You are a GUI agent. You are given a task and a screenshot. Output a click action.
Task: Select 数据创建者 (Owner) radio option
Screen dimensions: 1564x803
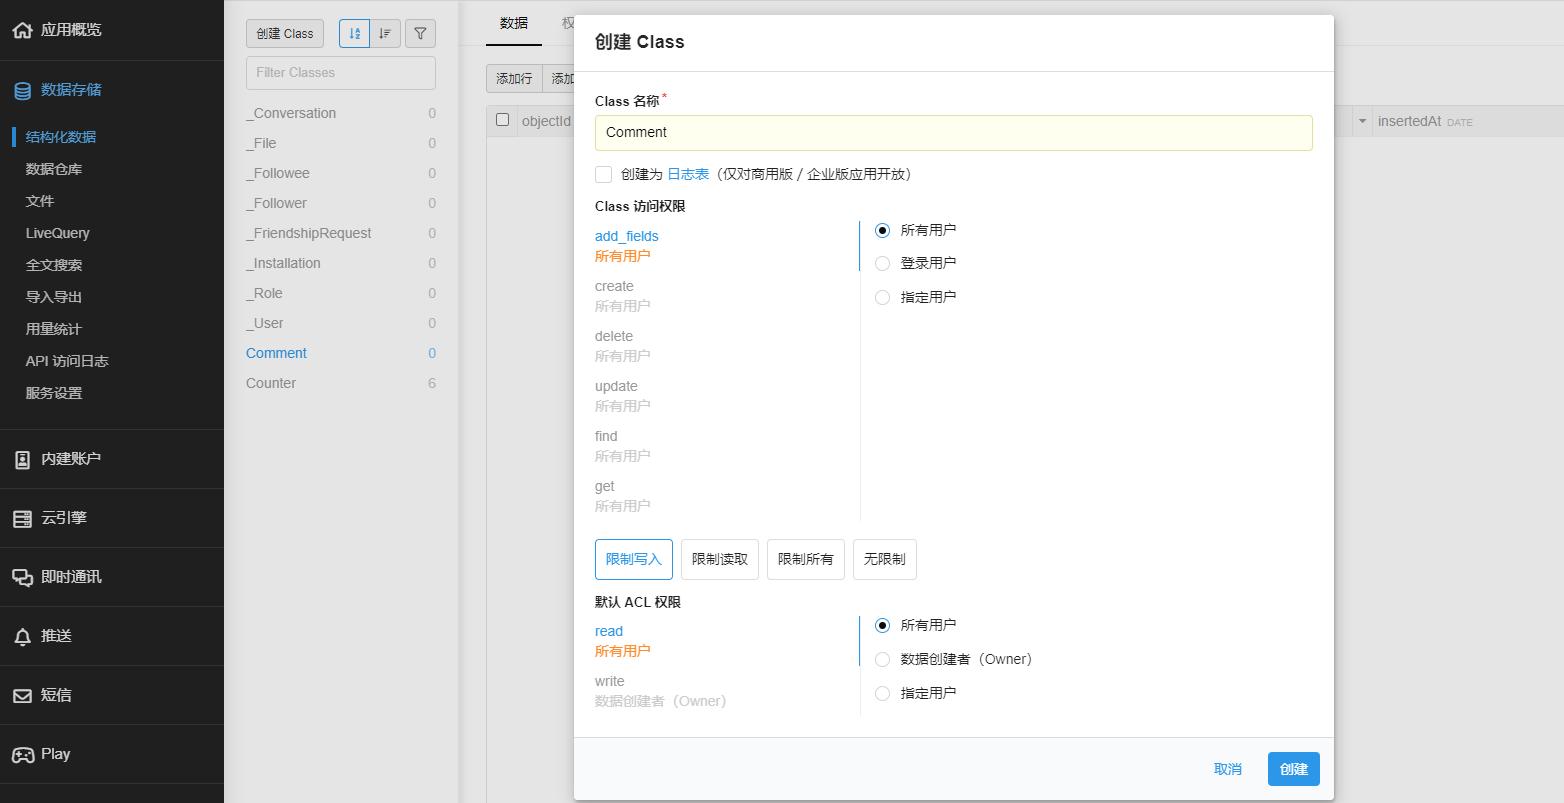[x=882, y=659]
